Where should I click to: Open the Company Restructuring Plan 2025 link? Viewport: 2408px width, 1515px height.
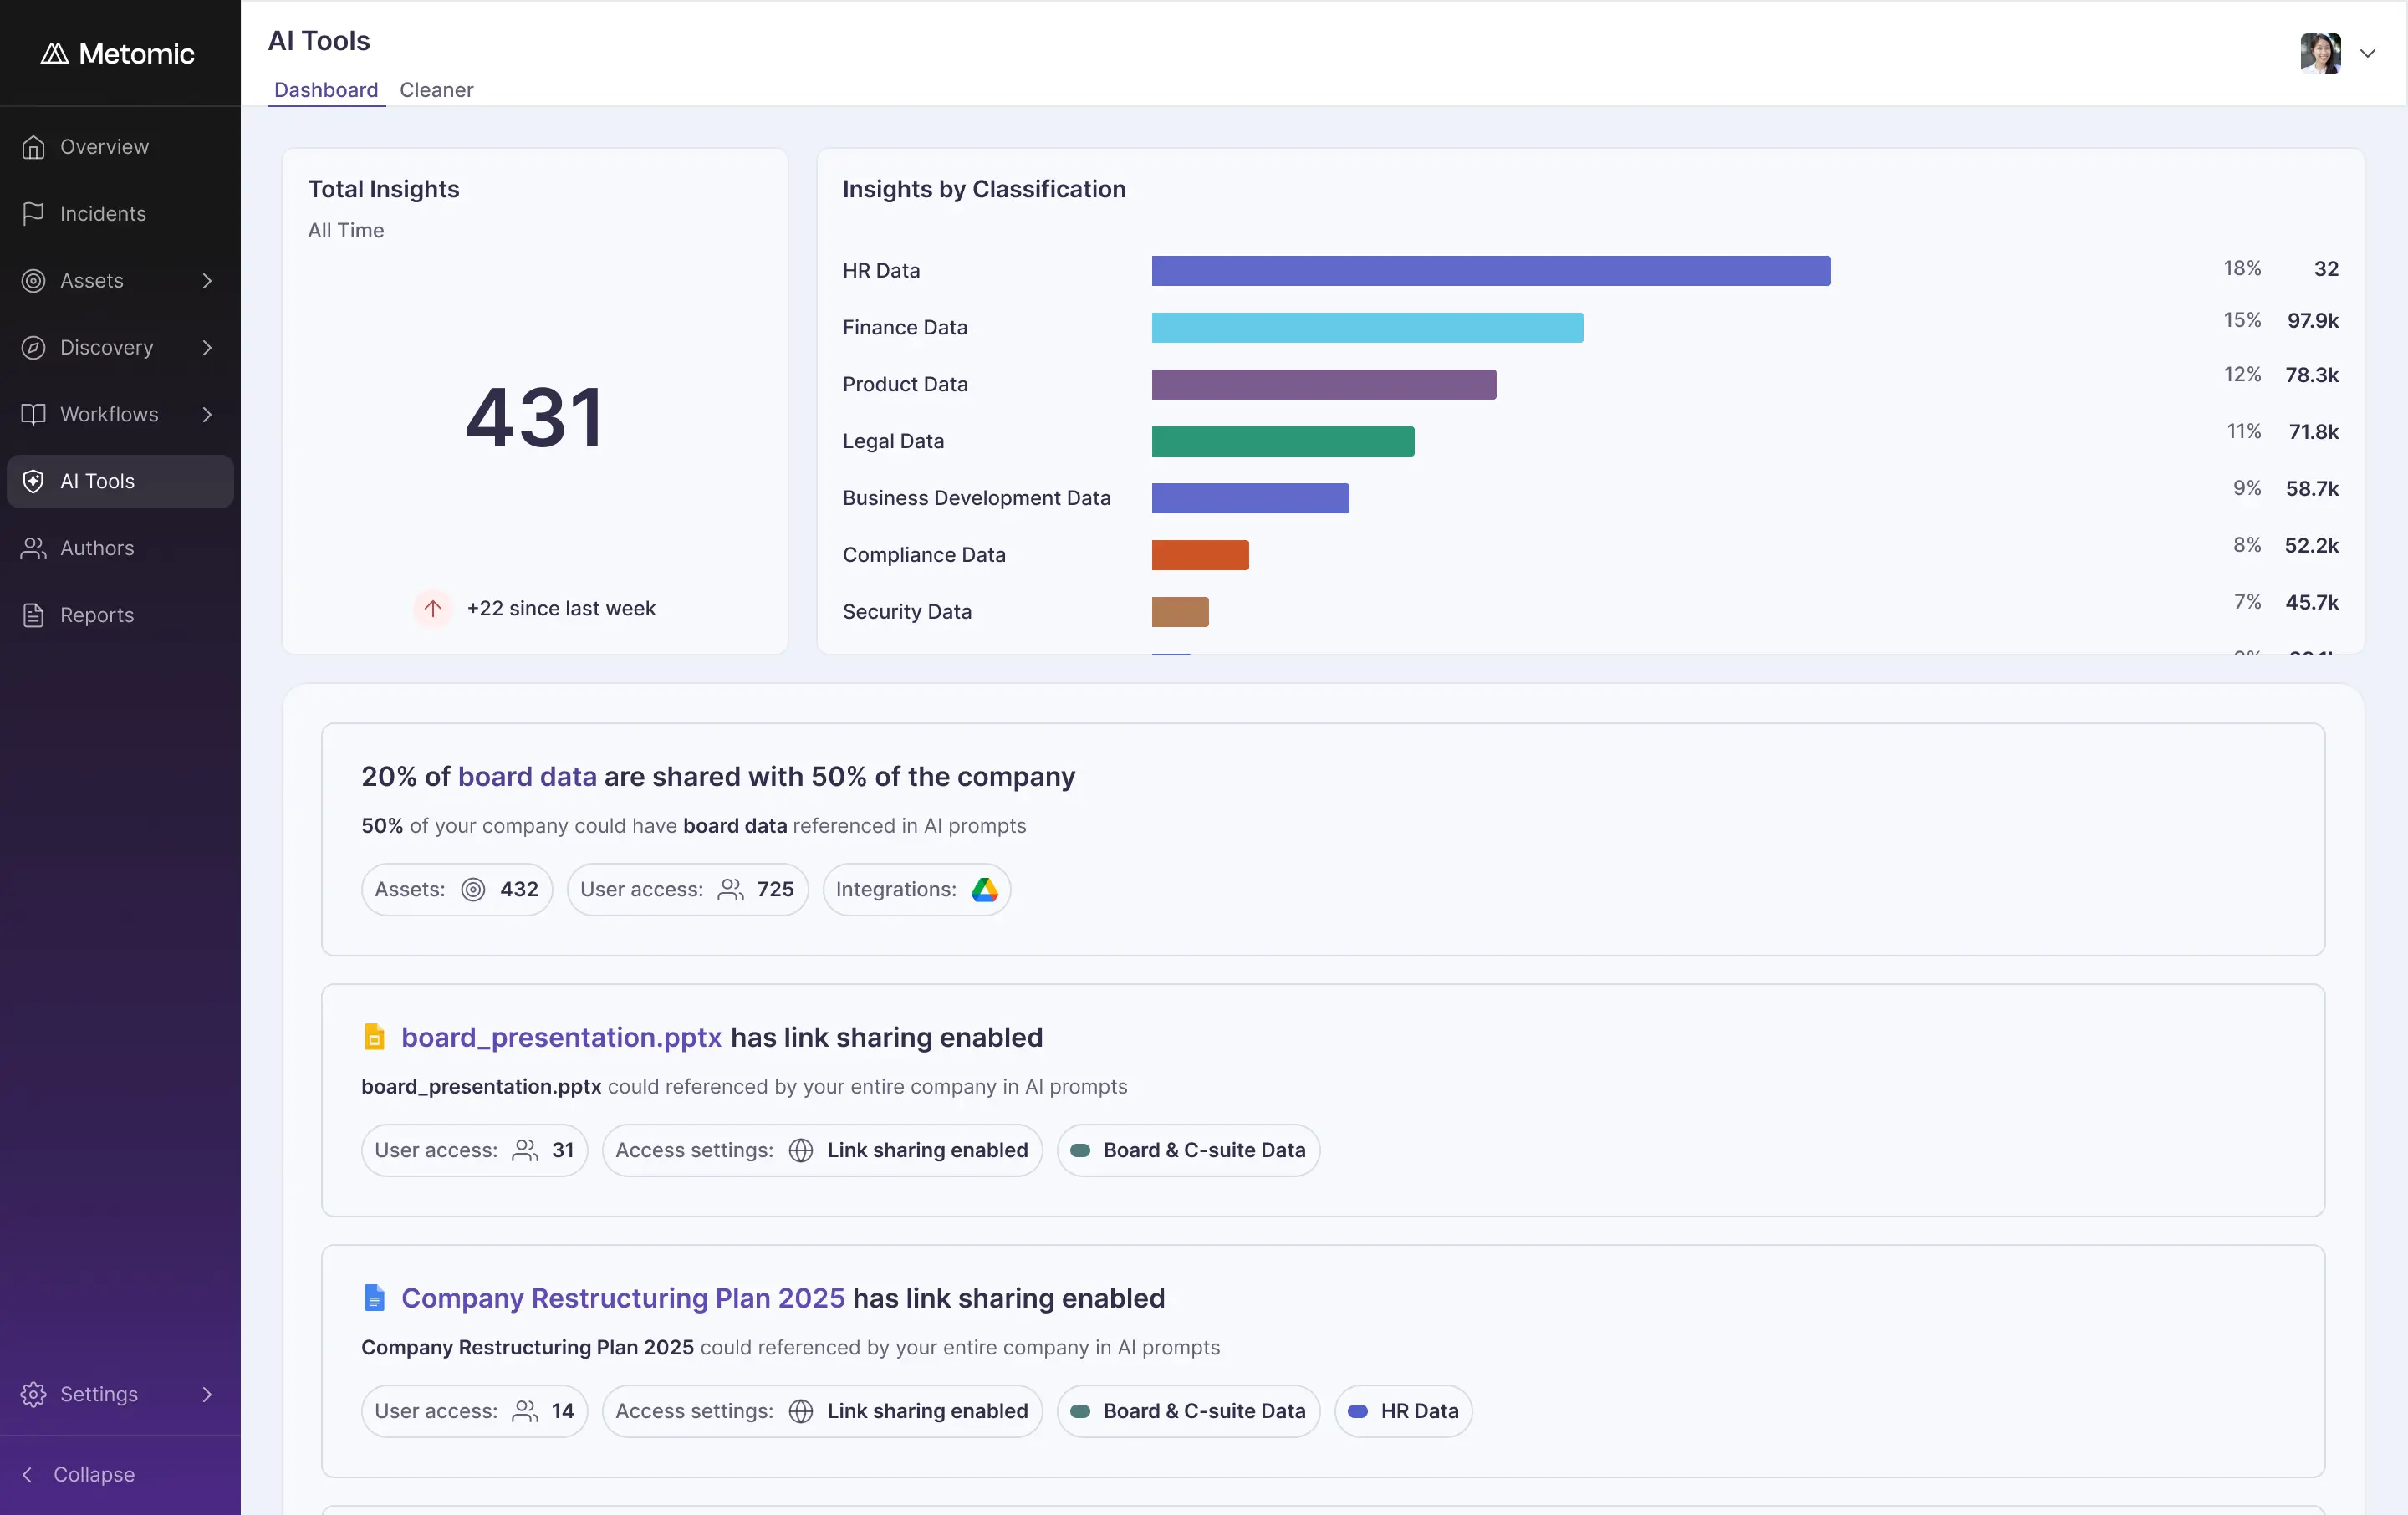pyautogui.click(x=623, y=1298)
